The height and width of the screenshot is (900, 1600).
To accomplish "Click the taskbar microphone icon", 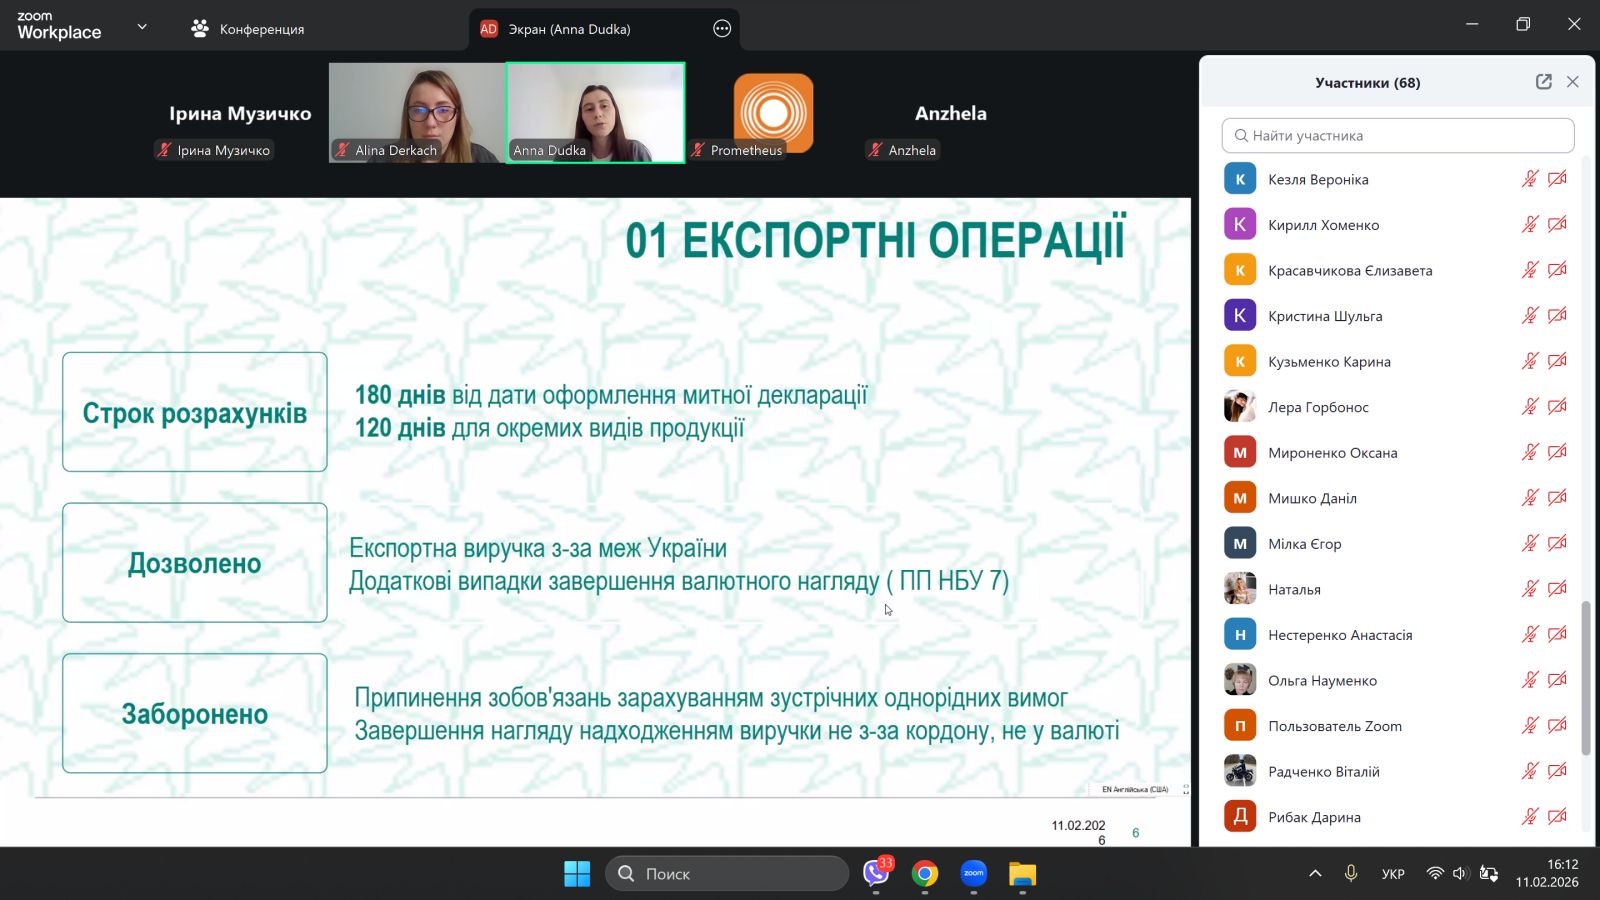I will (1351, 873).
